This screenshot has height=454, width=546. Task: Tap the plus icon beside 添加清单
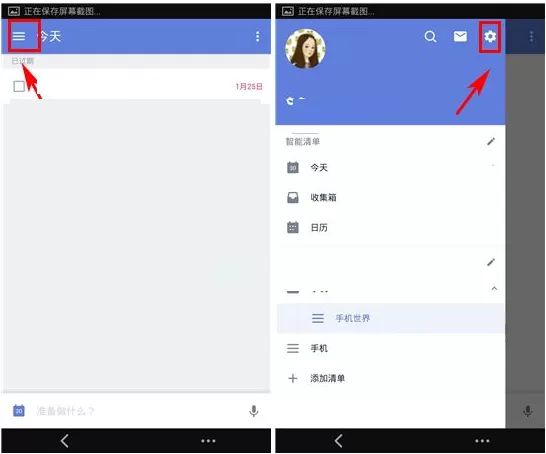(x=292, y=378)
